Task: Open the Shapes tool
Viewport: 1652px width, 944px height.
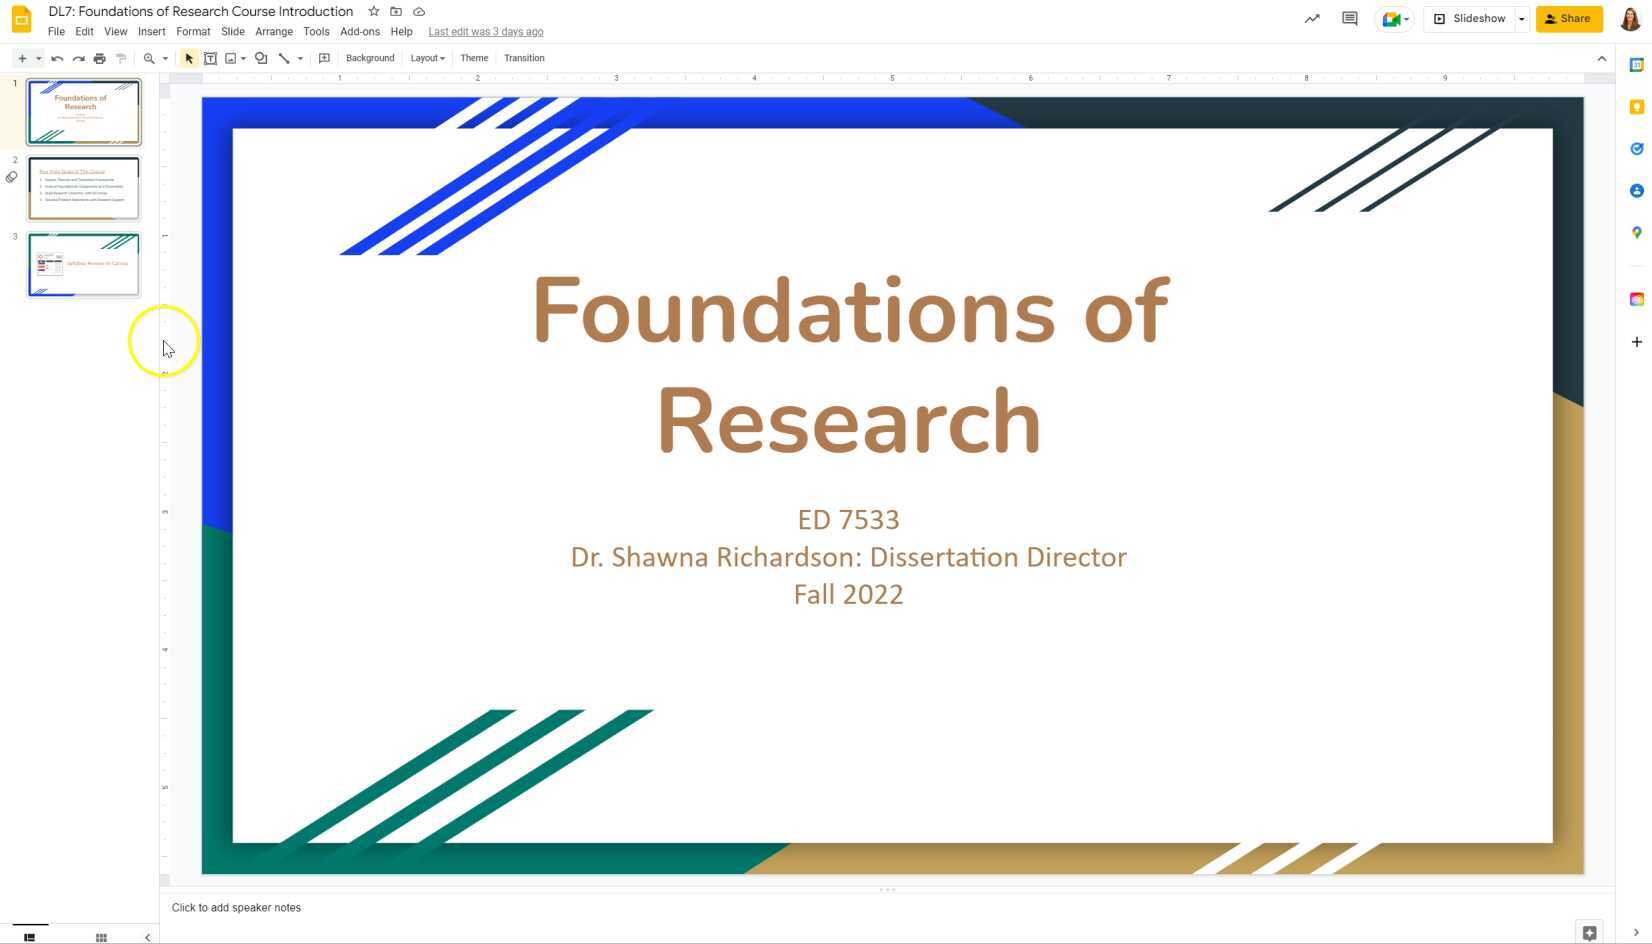Action: pyautogui.click(x=261, y=58)
